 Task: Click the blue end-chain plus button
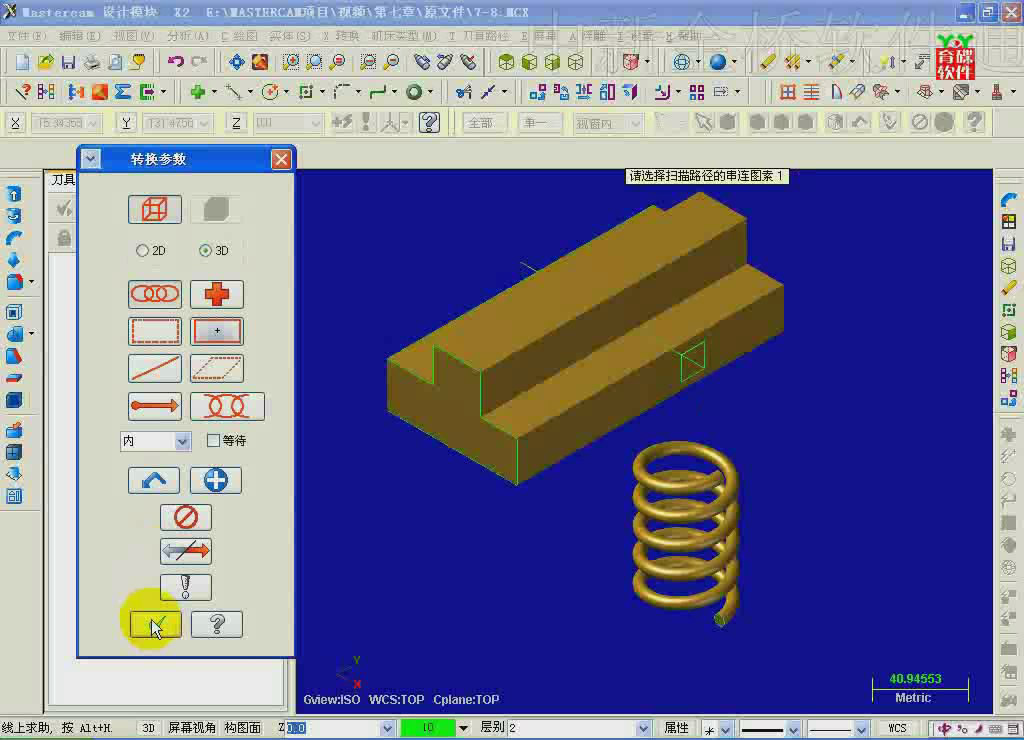tap(216, 480)
